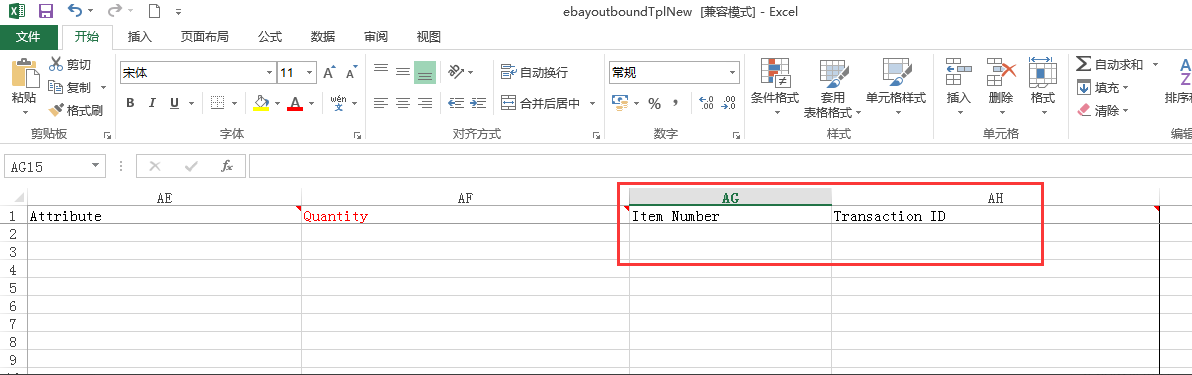Click the green 文件 button
This screenshot has width=1192, height=375.
[28, 37]
